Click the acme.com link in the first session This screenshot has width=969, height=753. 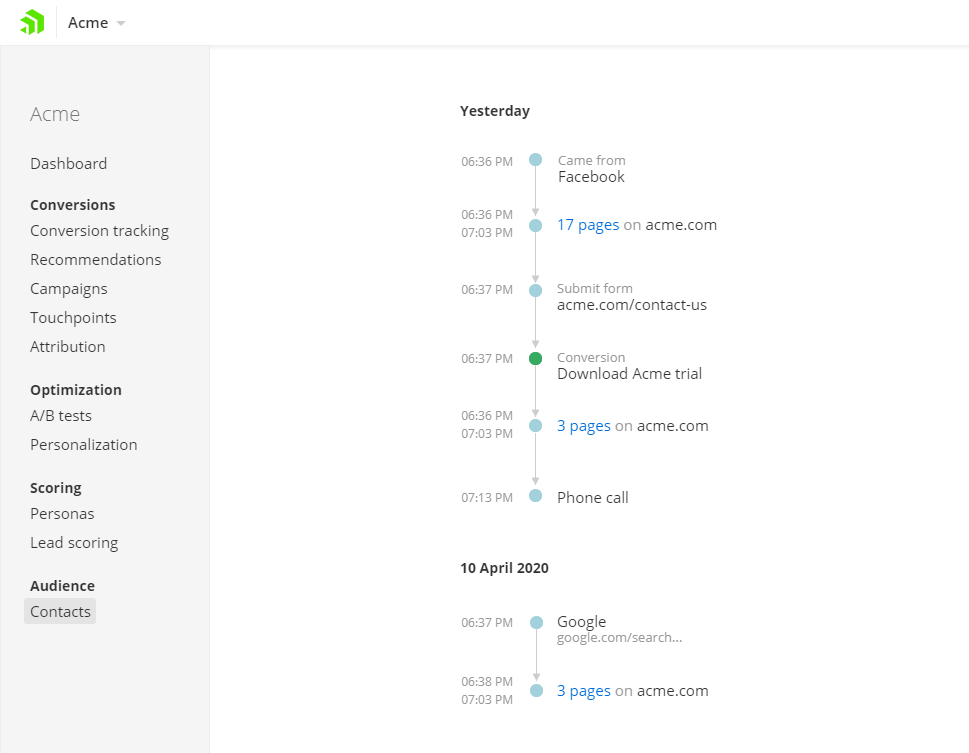[x=681, y=224]
